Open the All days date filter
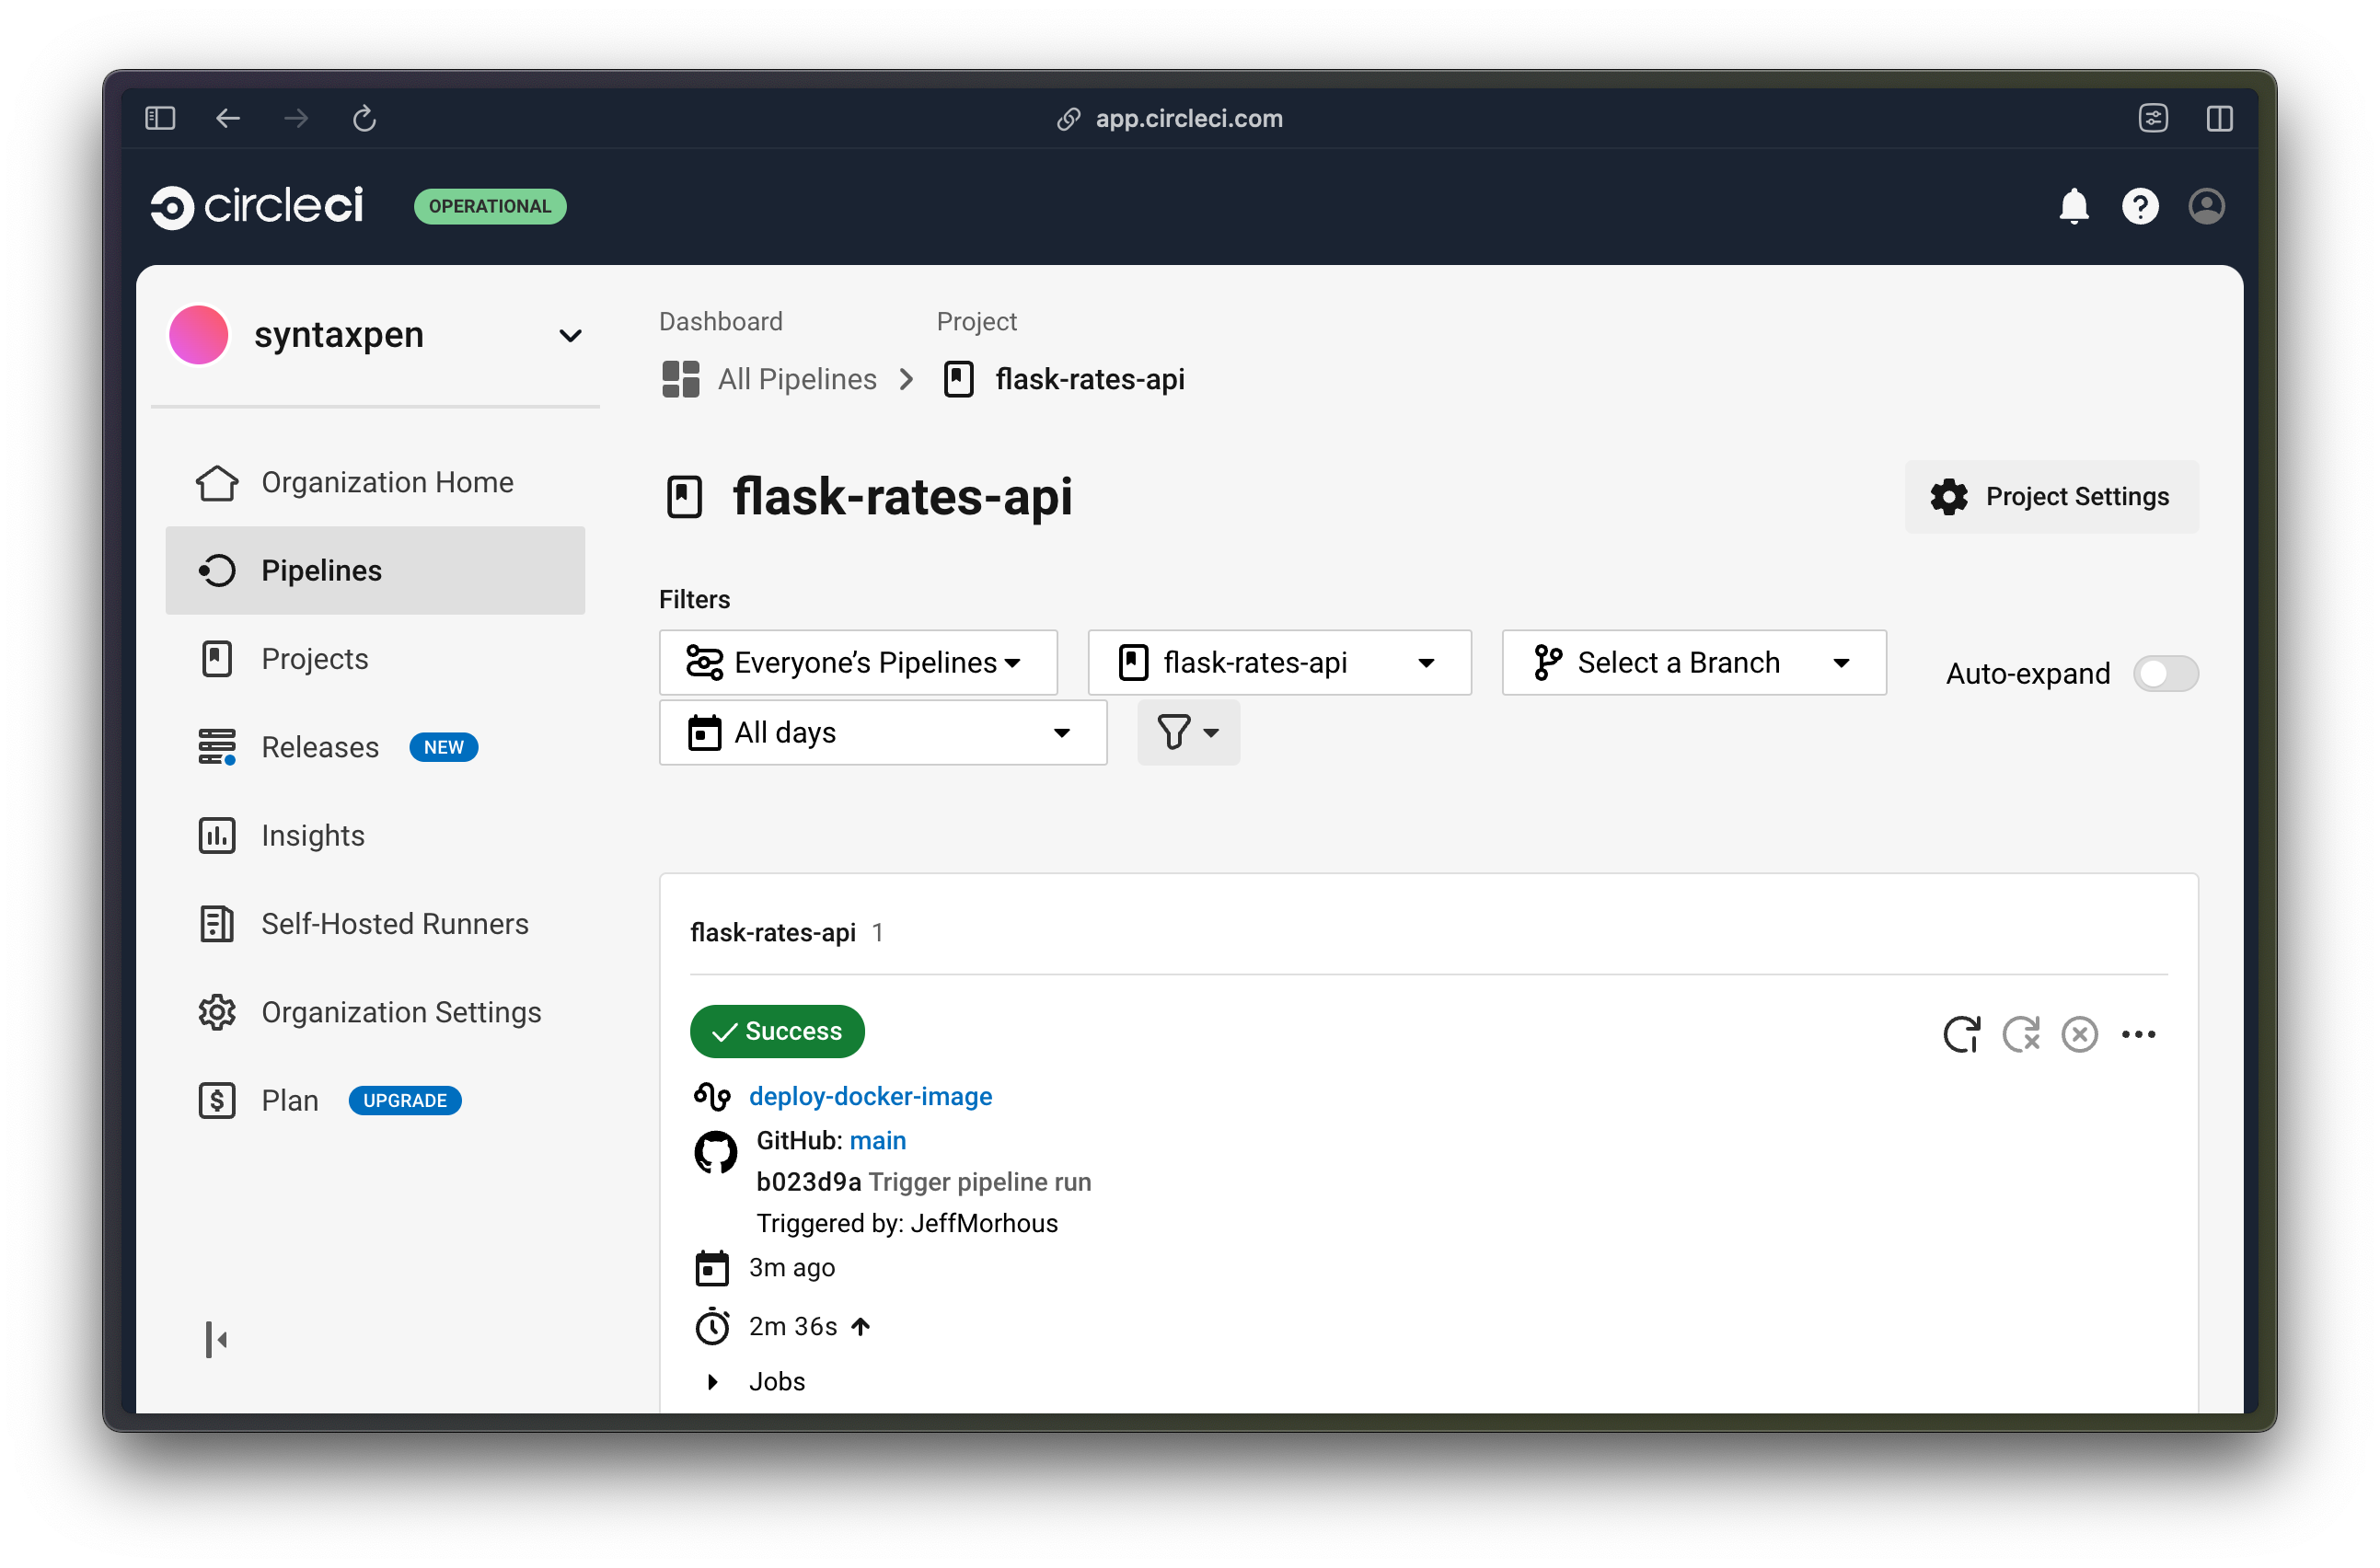2380x1568 pixels. [x=883, y=732]
